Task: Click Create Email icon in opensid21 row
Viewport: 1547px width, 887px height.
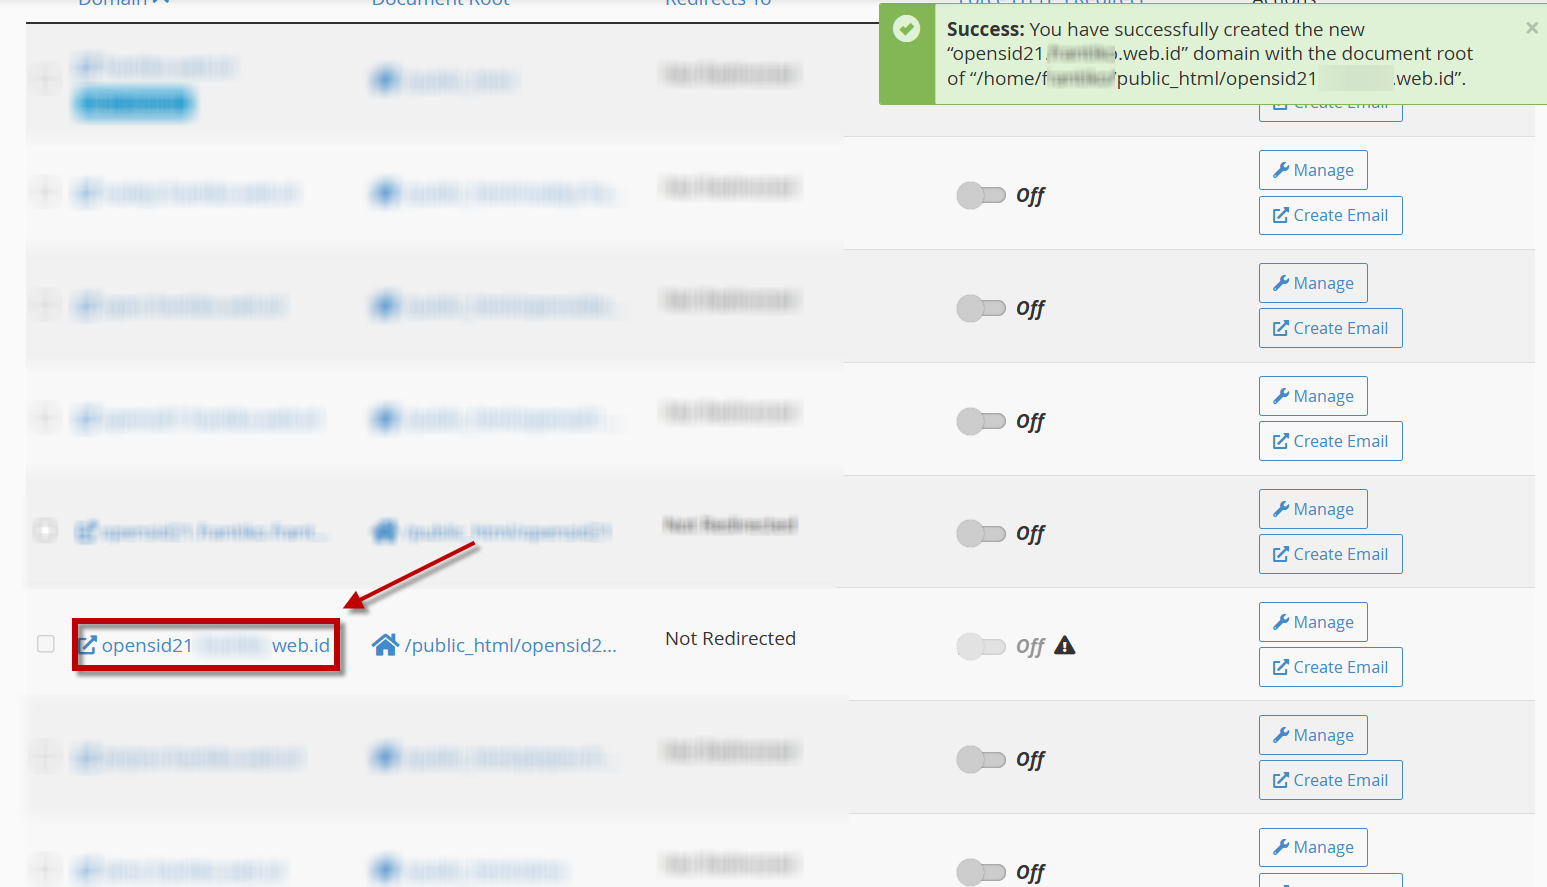Action: coord(1280,667)
